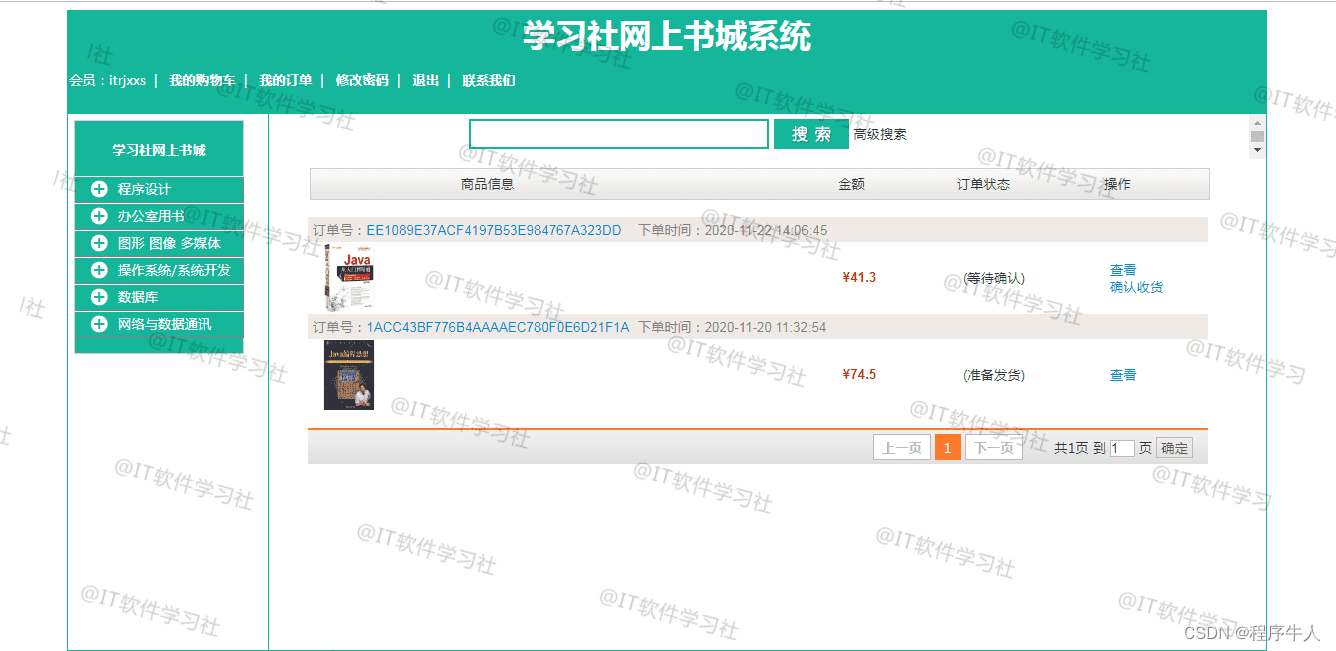Click the Java编程思想 dark cover thumbnail

(x=349, y=374)
